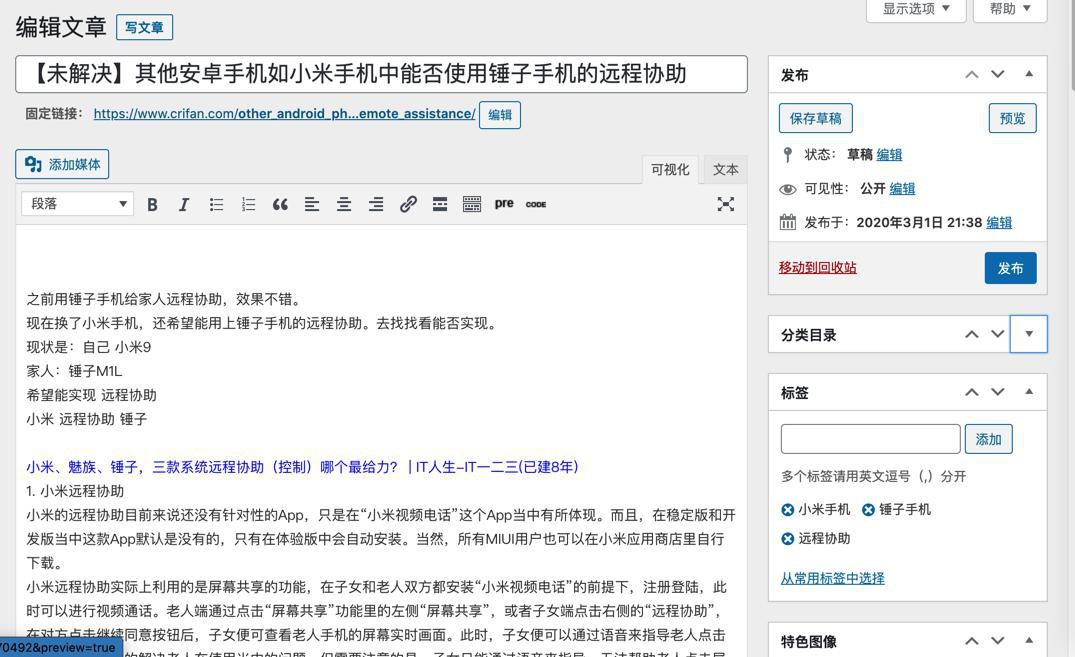This screenshot has width=1075, height=657.
Task: Expand the 分类目录 panel
Action: [x=1028, y=334]
